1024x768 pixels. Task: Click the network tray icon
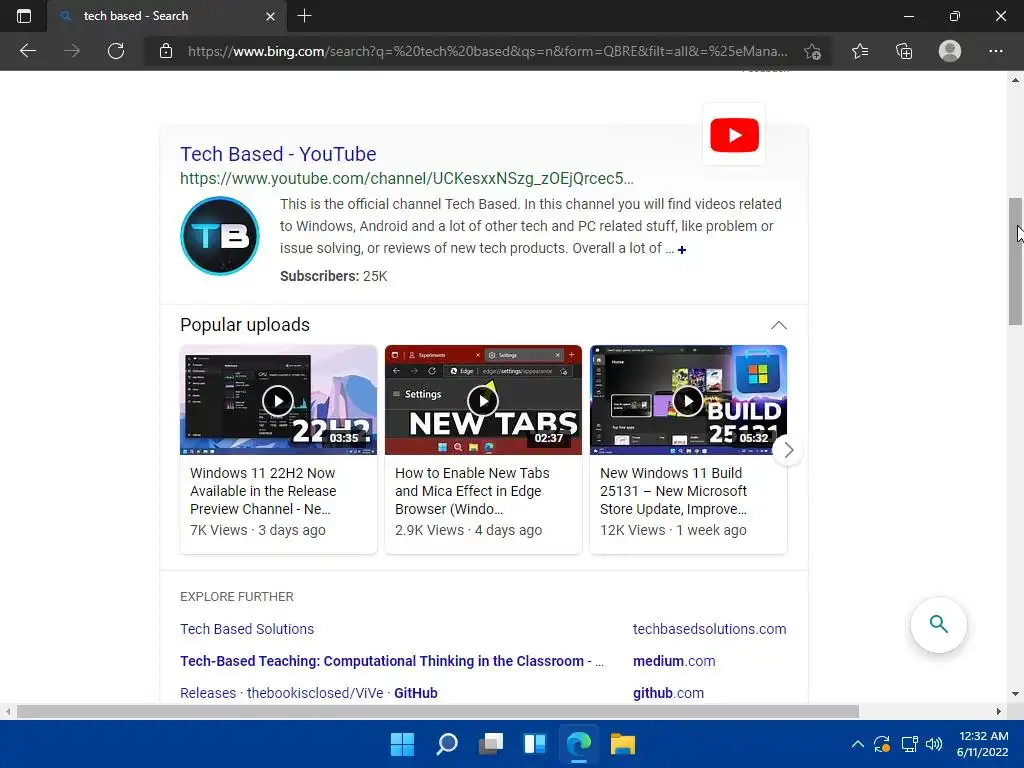[909, 744]
